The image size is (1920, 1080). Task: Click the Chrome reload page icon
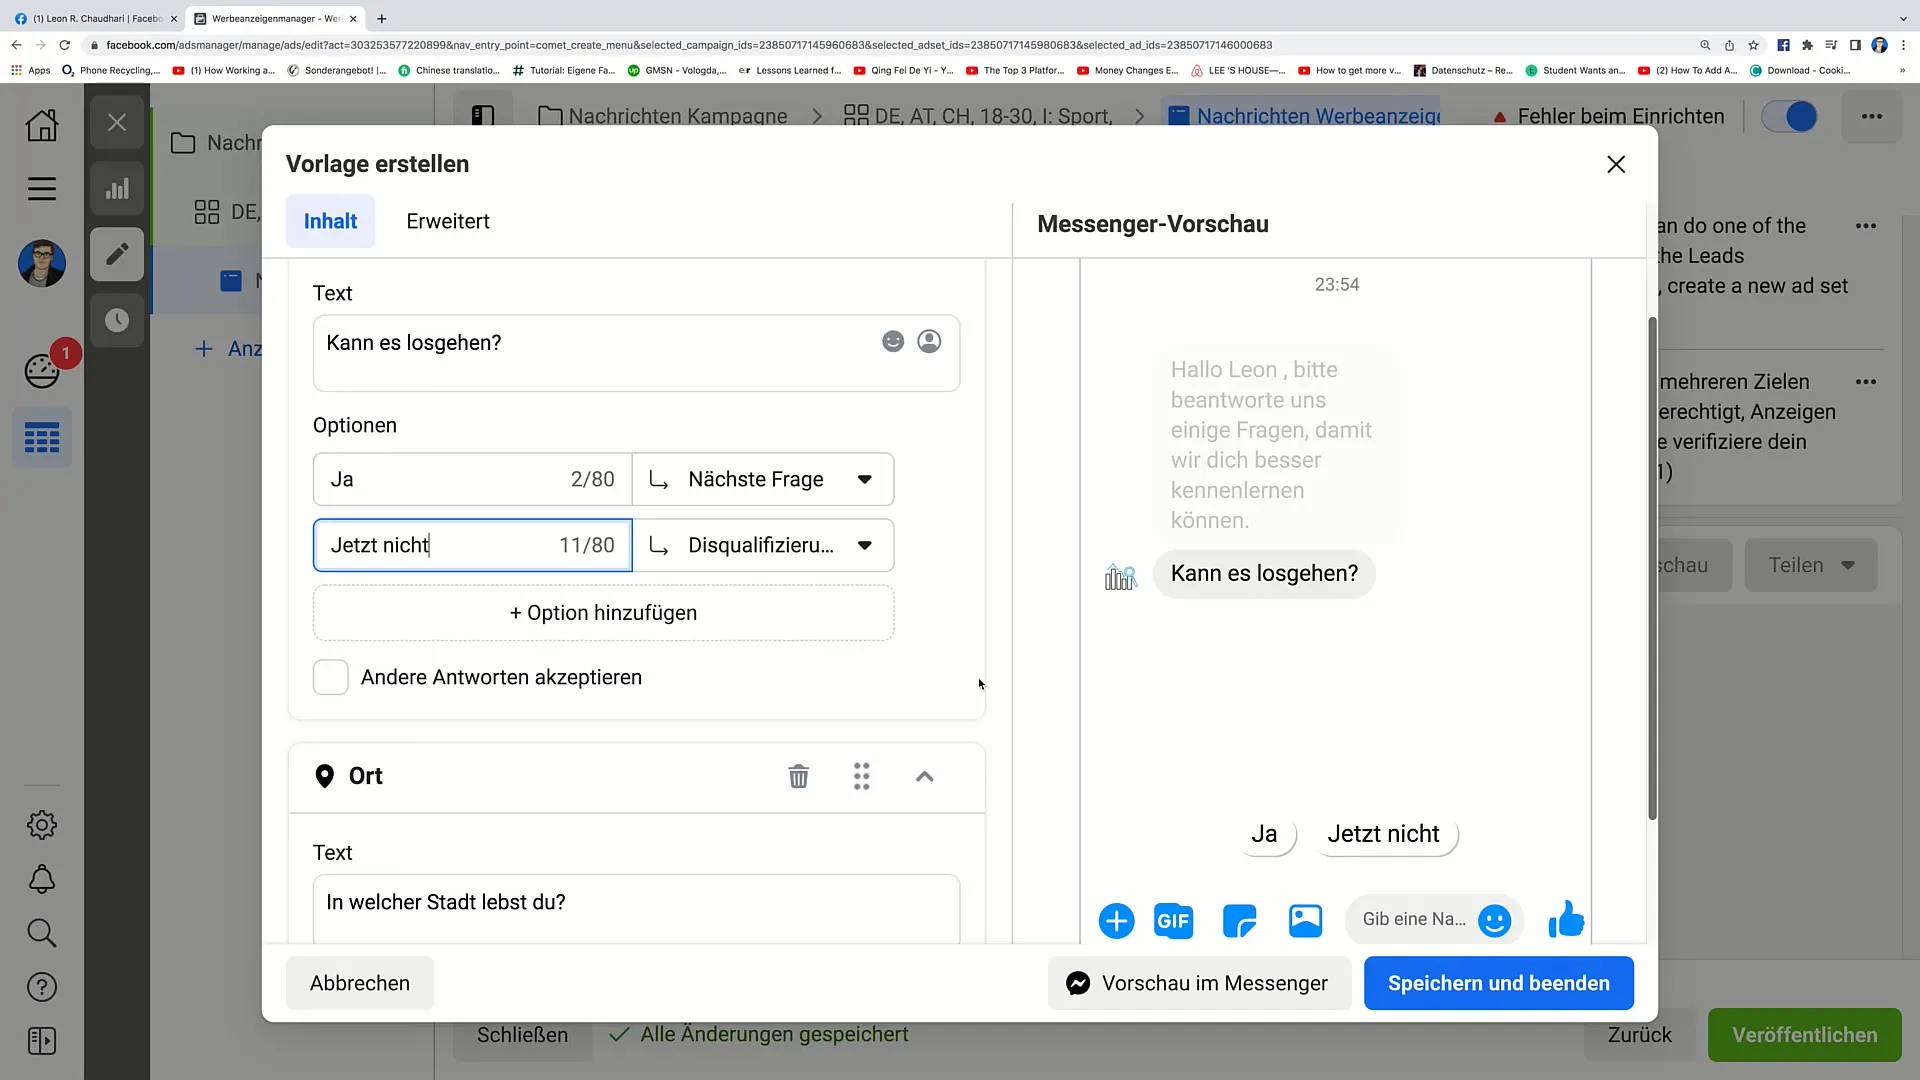click(65, 45)
